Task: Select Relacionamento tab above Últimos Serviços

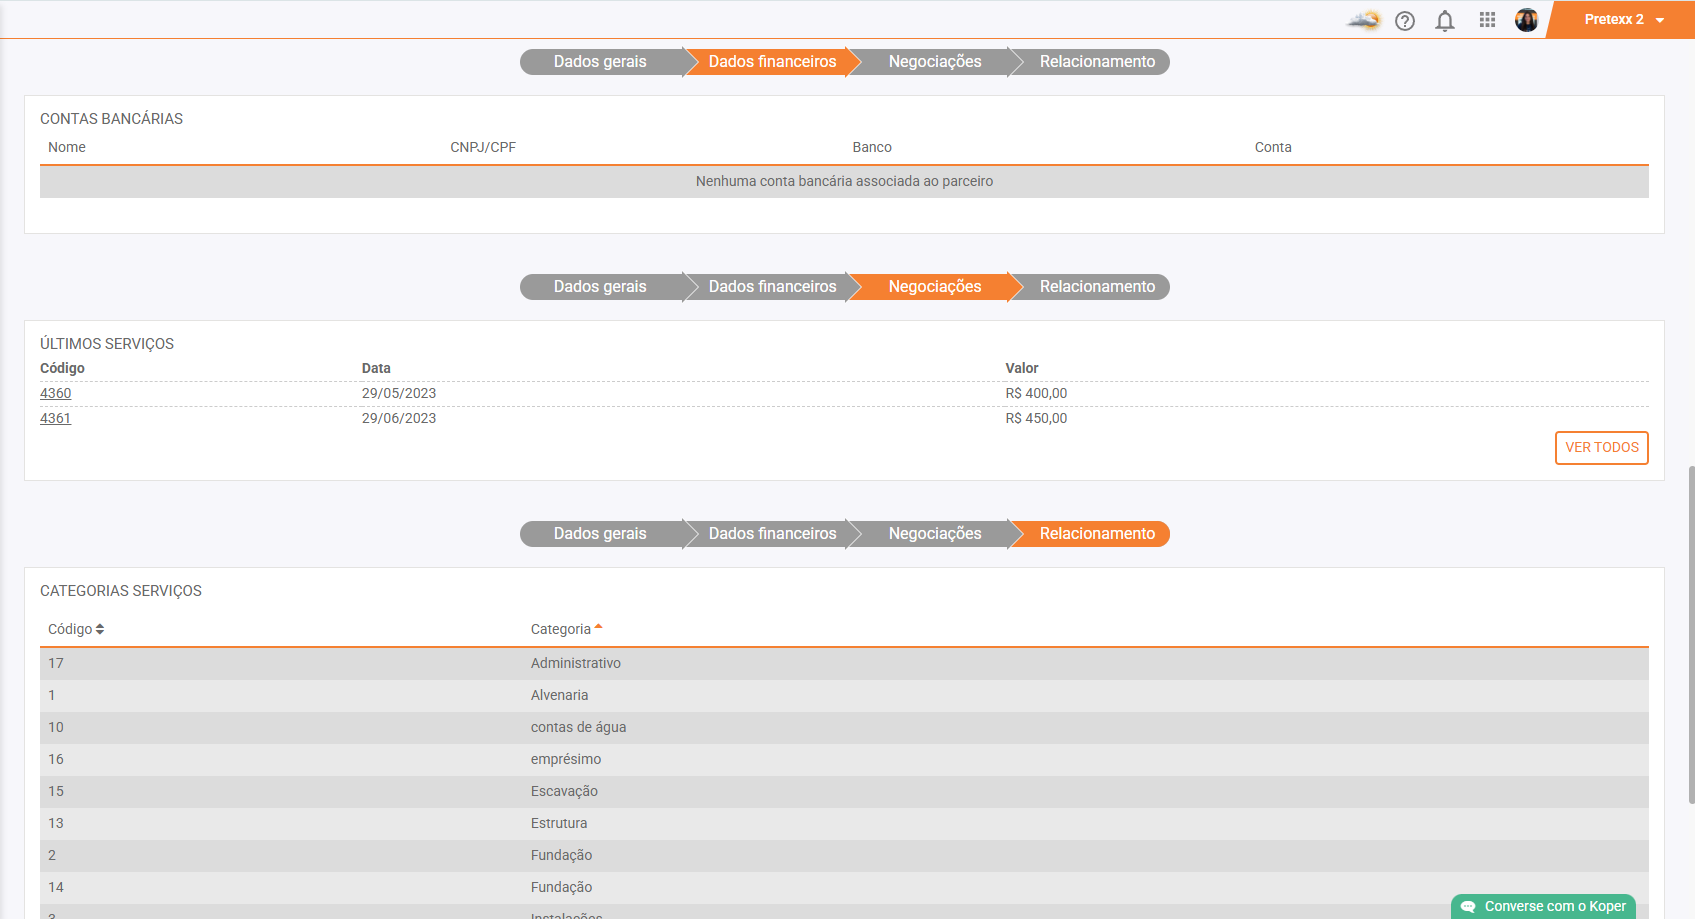Action: pyautogui.click(x=1097, y=287)
